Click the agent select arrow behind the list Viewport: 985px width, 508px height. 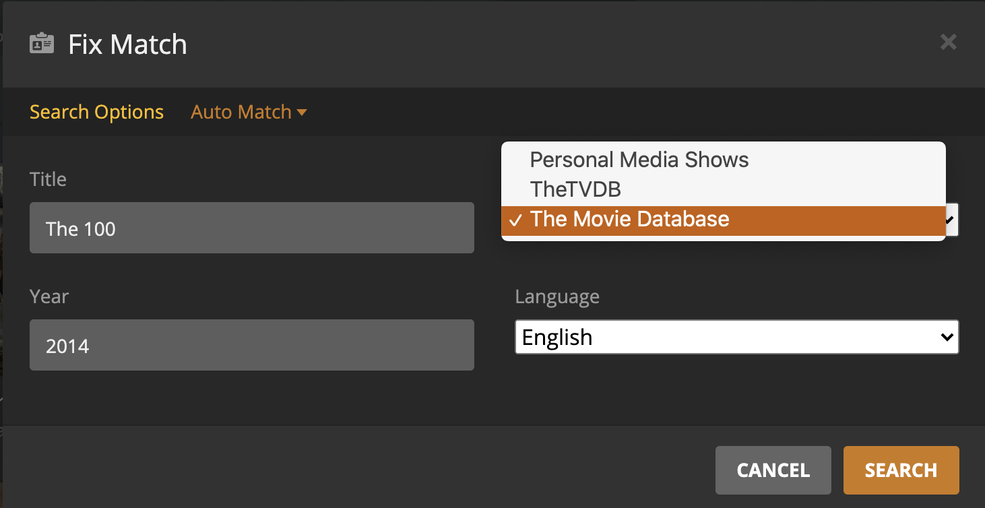click(952, 220)
